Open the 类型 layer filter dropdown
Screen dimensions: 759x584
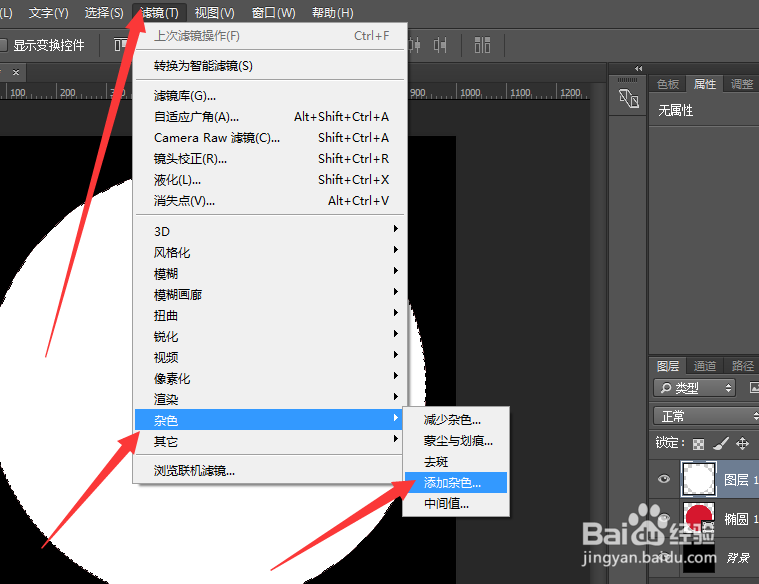coord(695,388)
